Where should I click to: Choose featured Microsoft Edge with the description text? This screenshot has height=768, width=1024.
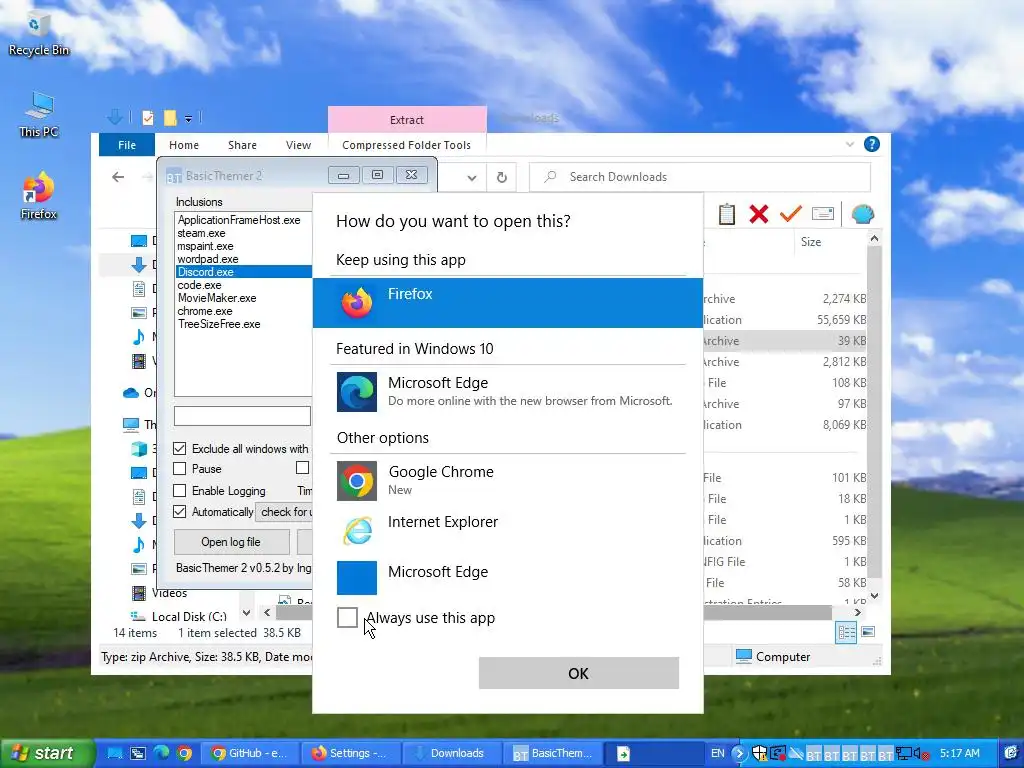click(507, 391)
